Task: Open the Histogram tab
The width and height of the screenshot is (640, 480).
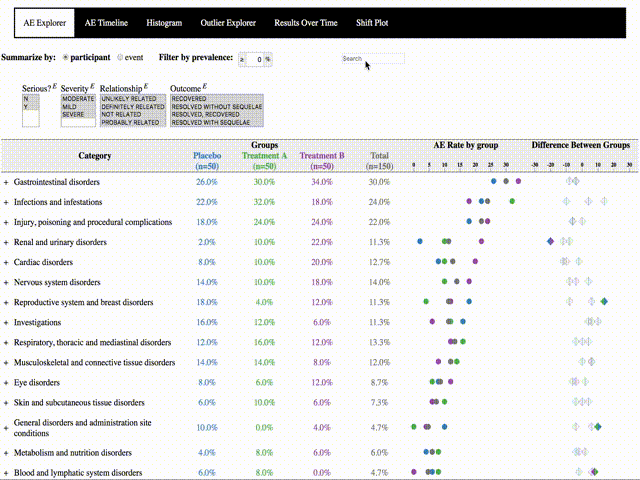Action: [164, 23]
